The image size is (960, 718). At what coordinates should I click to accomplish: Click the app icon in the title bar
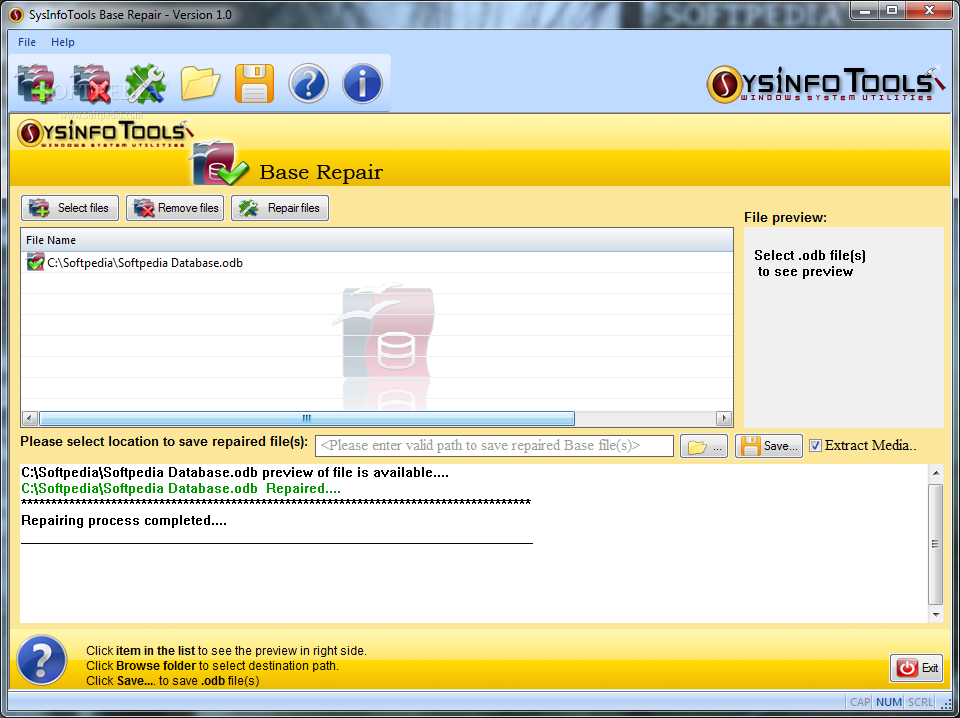coord(17,14)
